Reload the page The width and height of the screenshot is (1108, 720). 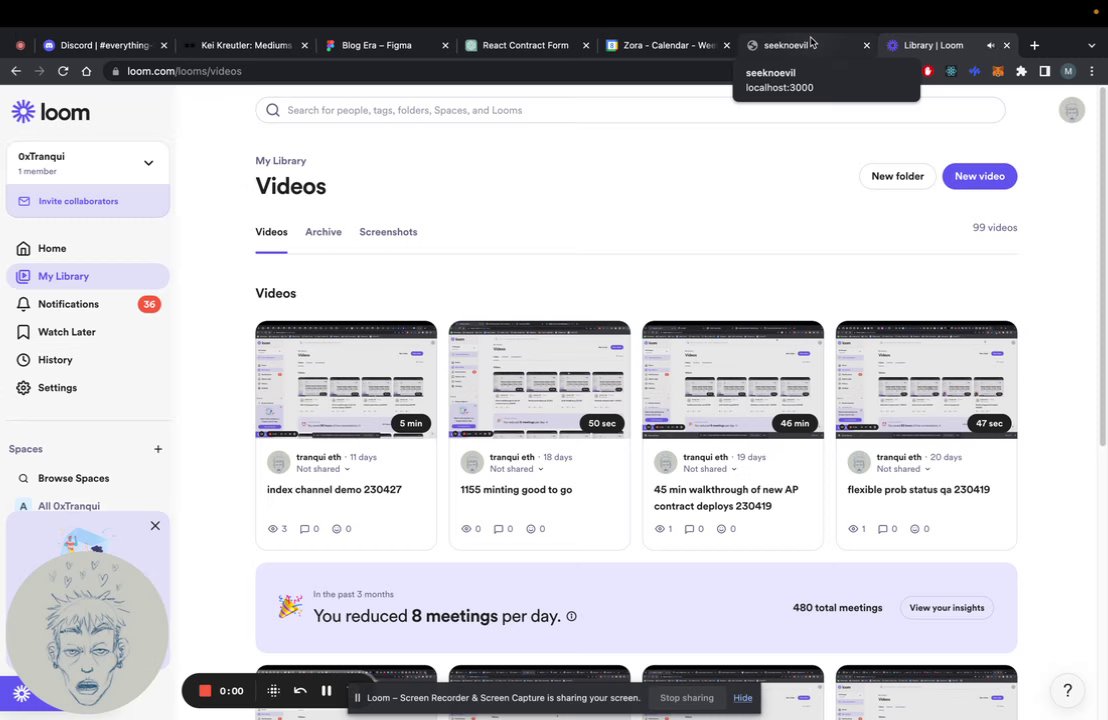[63, 71]
